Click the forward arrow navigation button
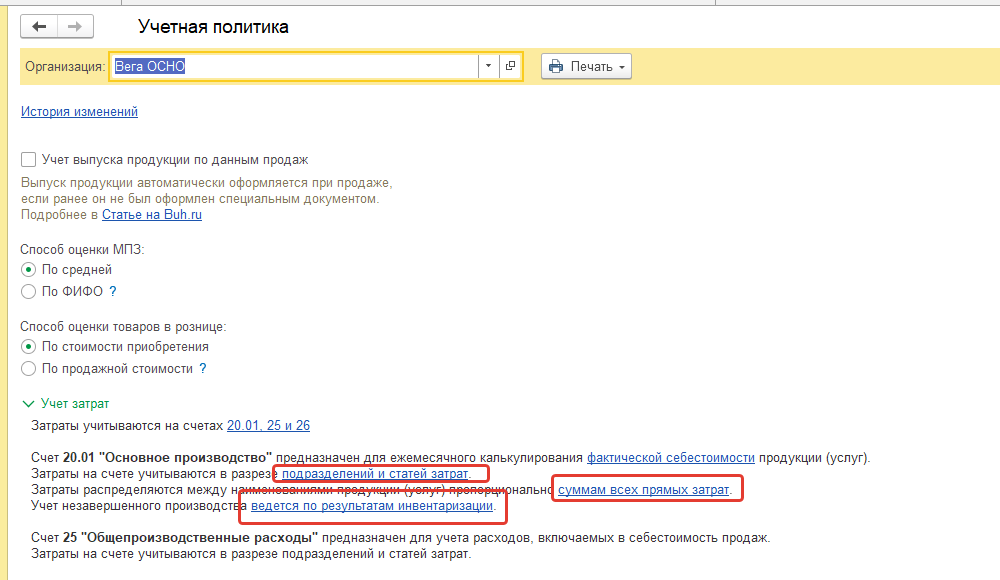 76,27
